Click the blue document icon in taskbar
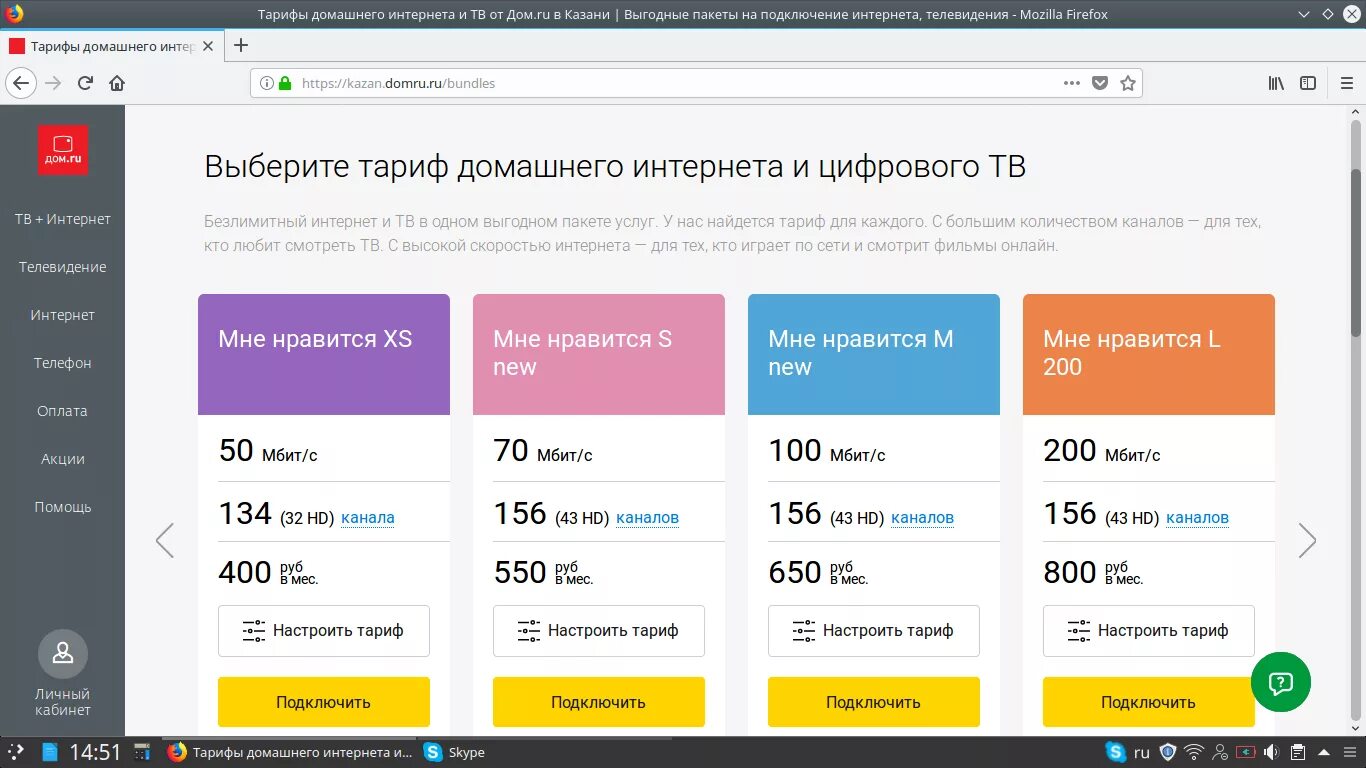Image resolution: width=1366 pixels, height=768 pixels. (50, 752)
